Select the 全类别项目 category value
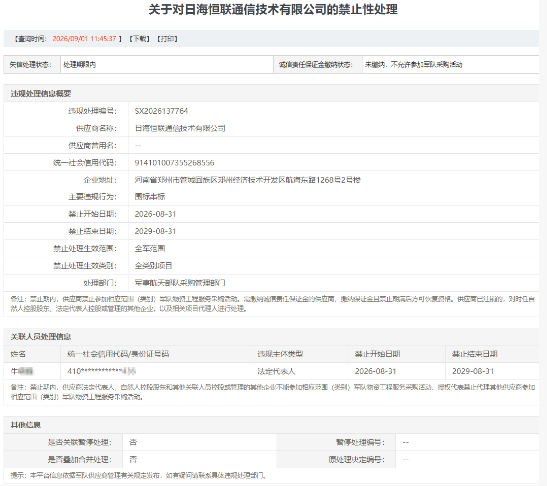Image resolution: width=547 pixels, height=486 pixels. (x=153, y=266)
